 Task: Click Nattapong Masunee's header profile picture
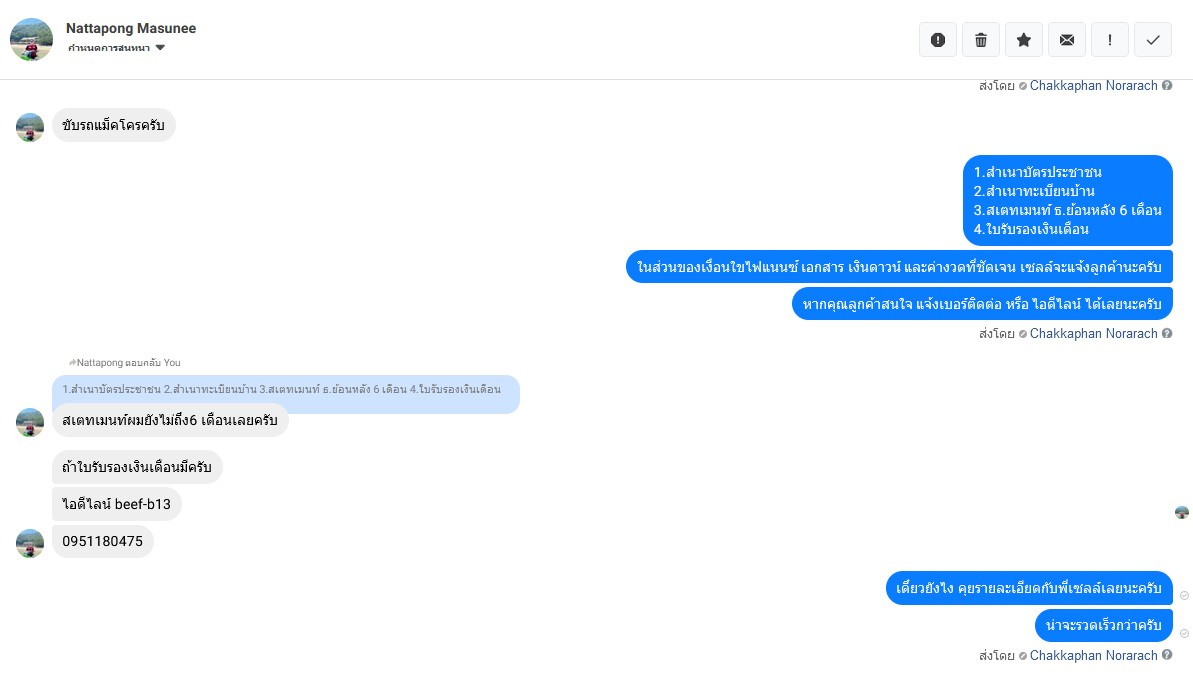31,39
